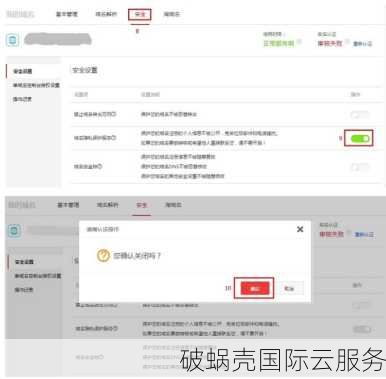Image resolution: width=386 pixels, height=379 pixels.
Task: Confirm with the red button in dialog
Action: point(255,288)
